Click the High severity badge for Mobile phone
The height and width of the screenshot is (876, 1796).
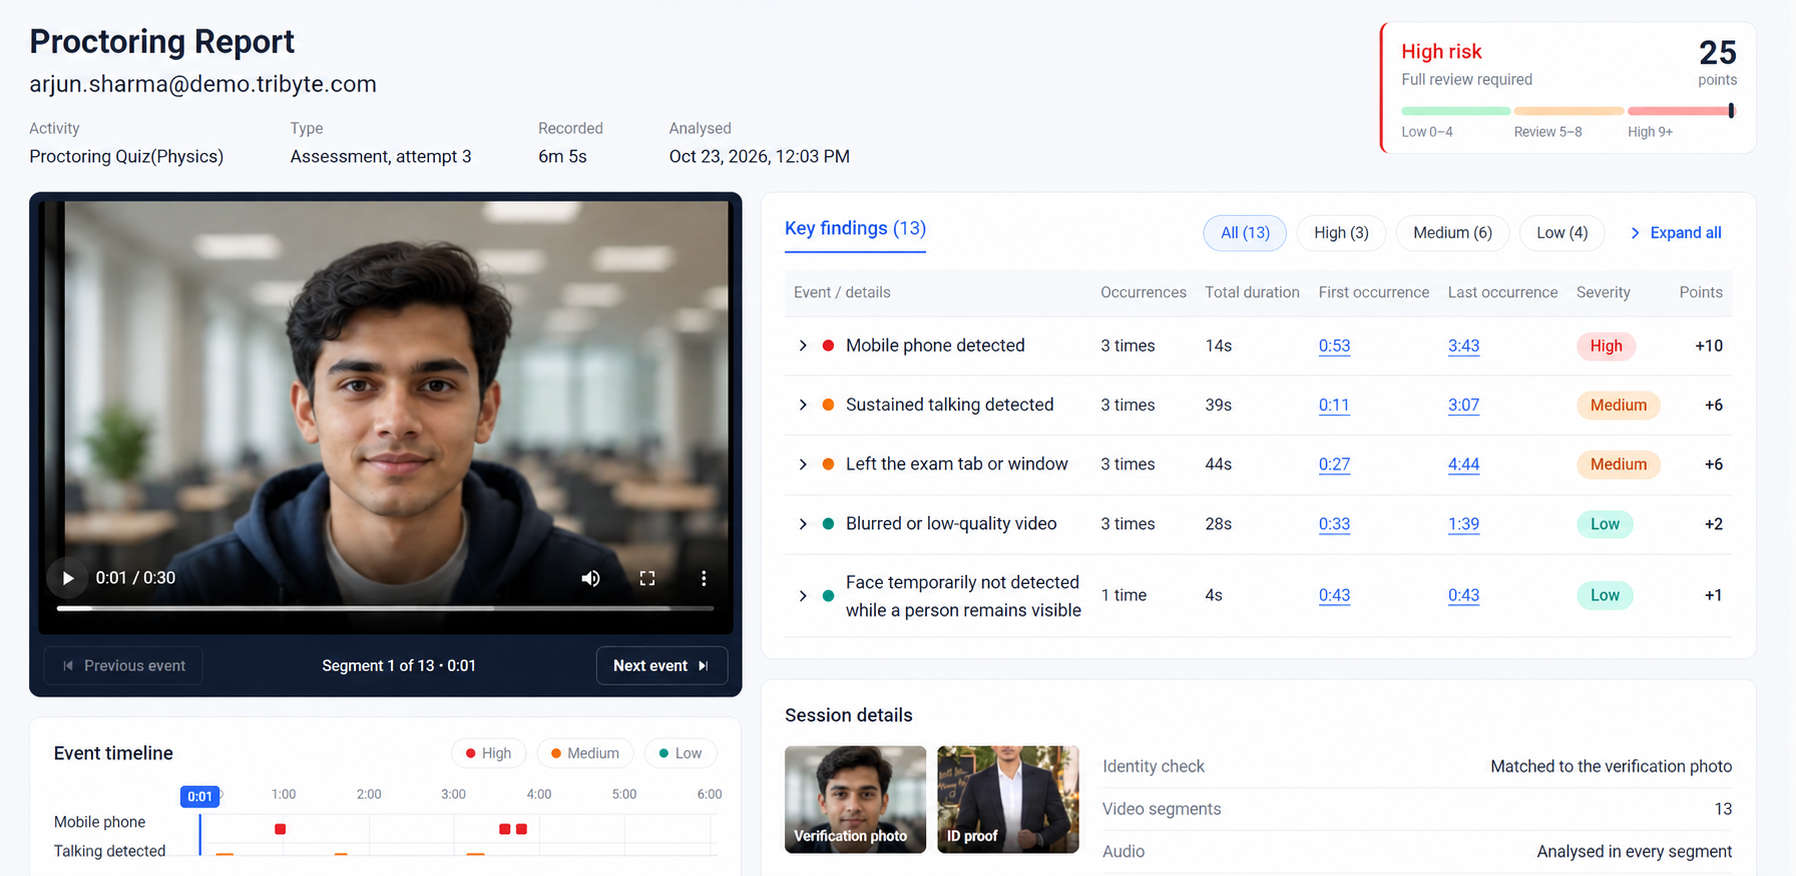coord(1606,346)
